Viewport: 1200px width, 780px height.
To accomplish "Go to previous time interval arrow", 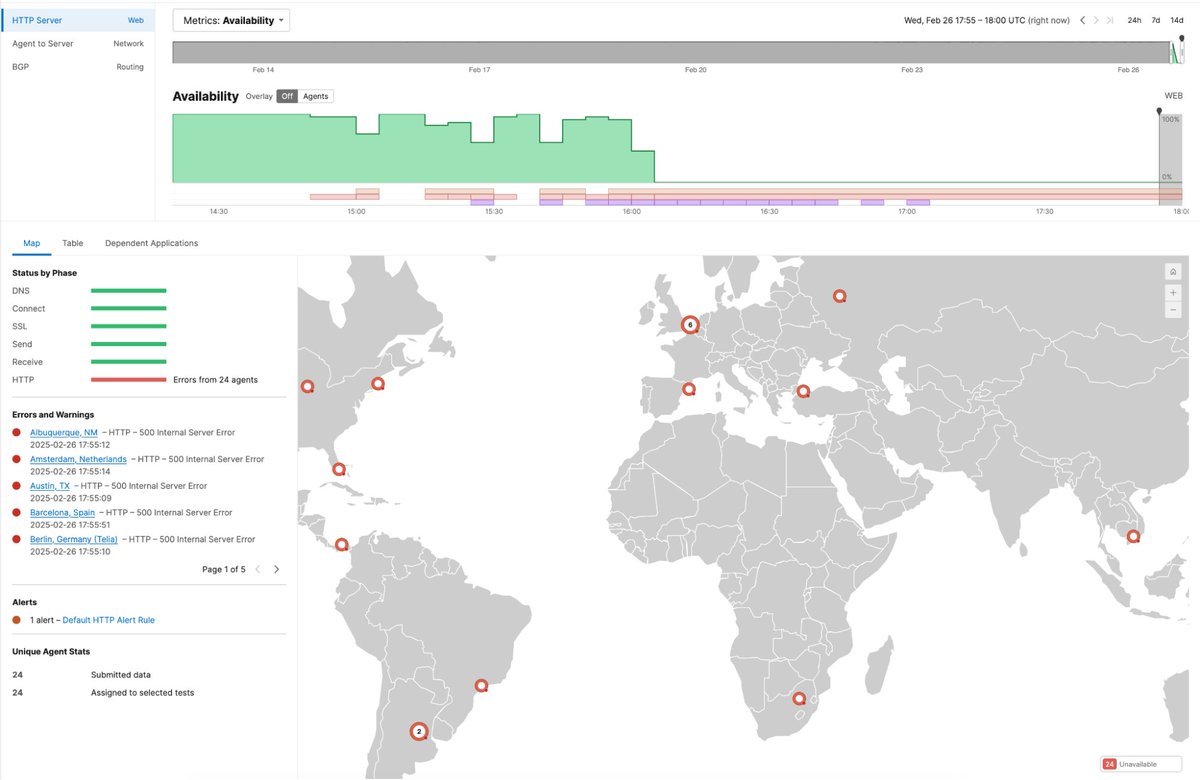I will 1082,20.
